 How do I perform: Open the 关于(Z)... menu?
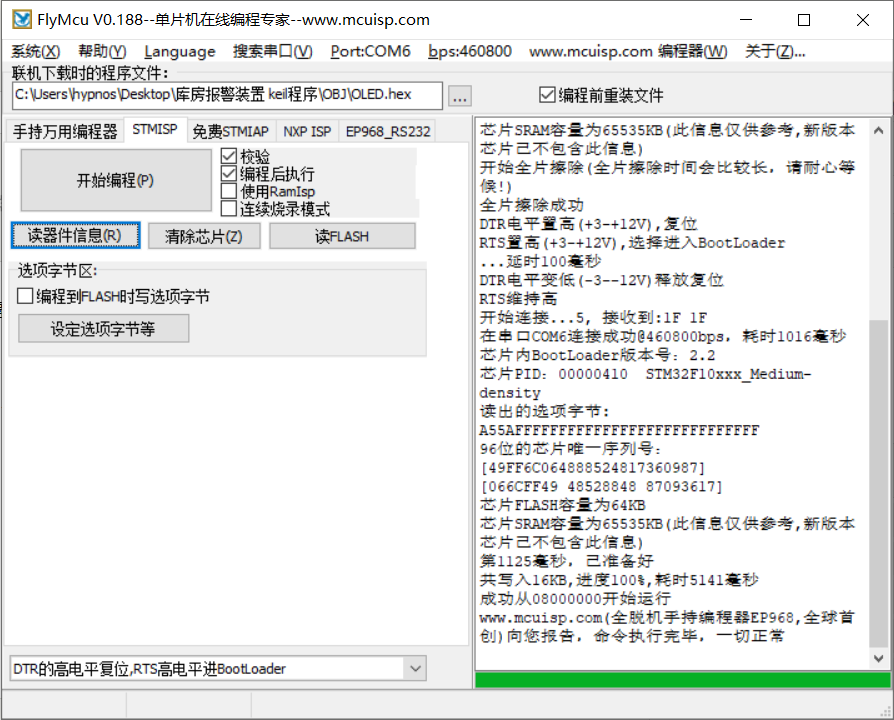click(775, 51)
